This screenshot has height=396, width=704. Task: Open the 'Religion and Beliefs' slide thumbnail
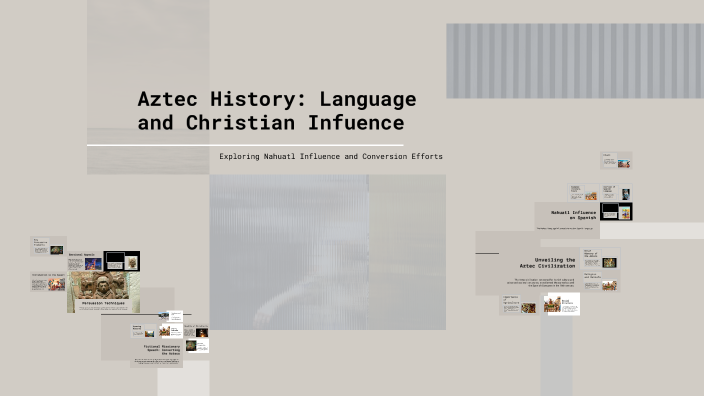[601, 282]
